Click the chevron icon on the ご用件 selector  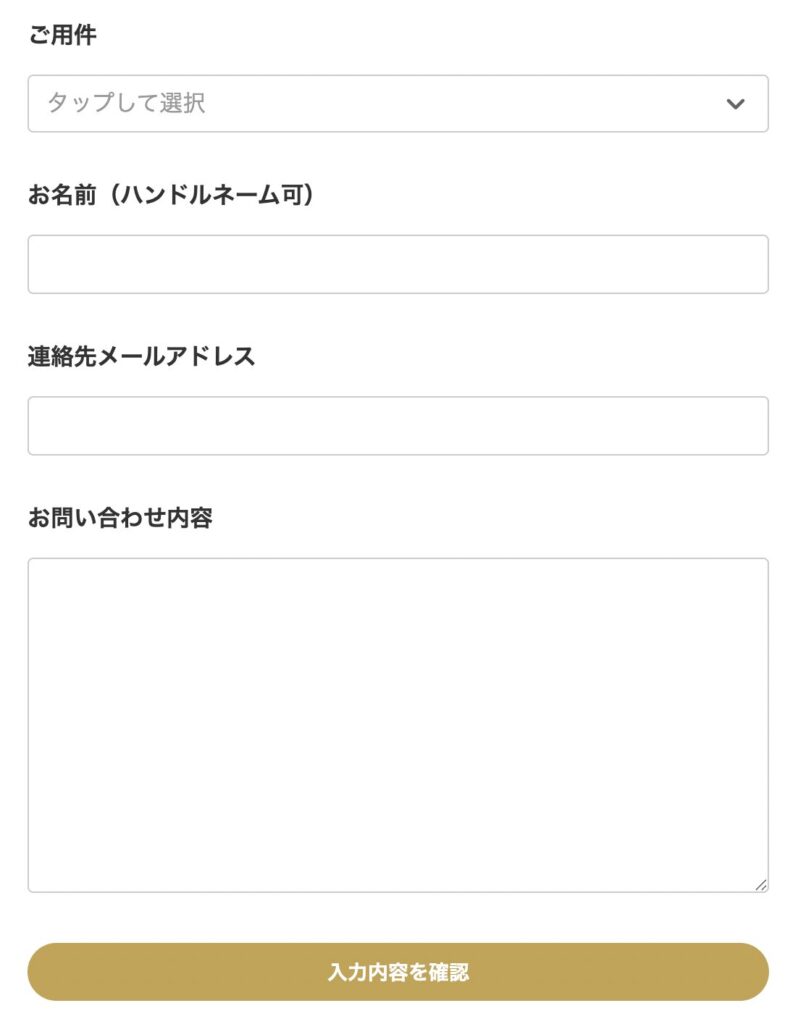[x=736, y=101]
